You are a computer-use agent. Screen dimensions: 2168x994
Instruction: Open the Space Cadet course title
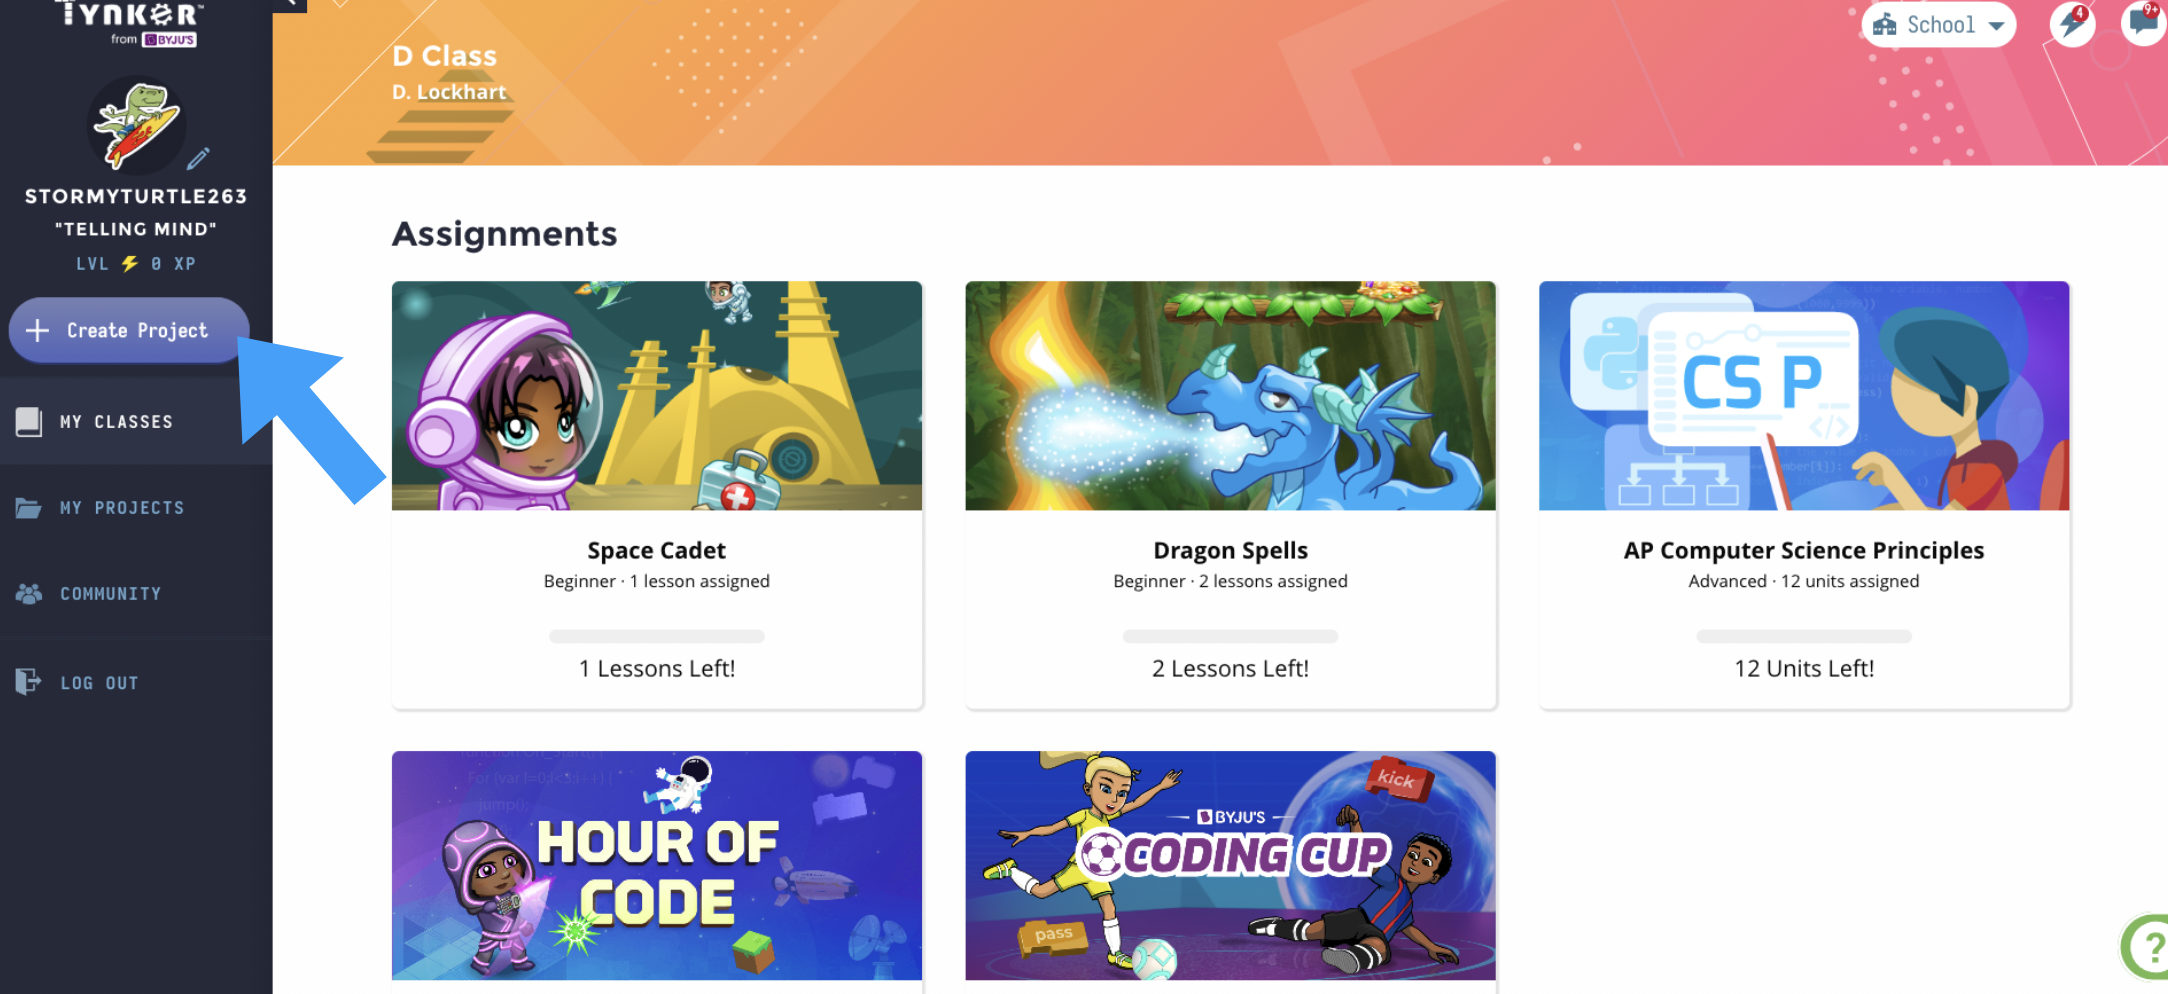tap(657, 551)
